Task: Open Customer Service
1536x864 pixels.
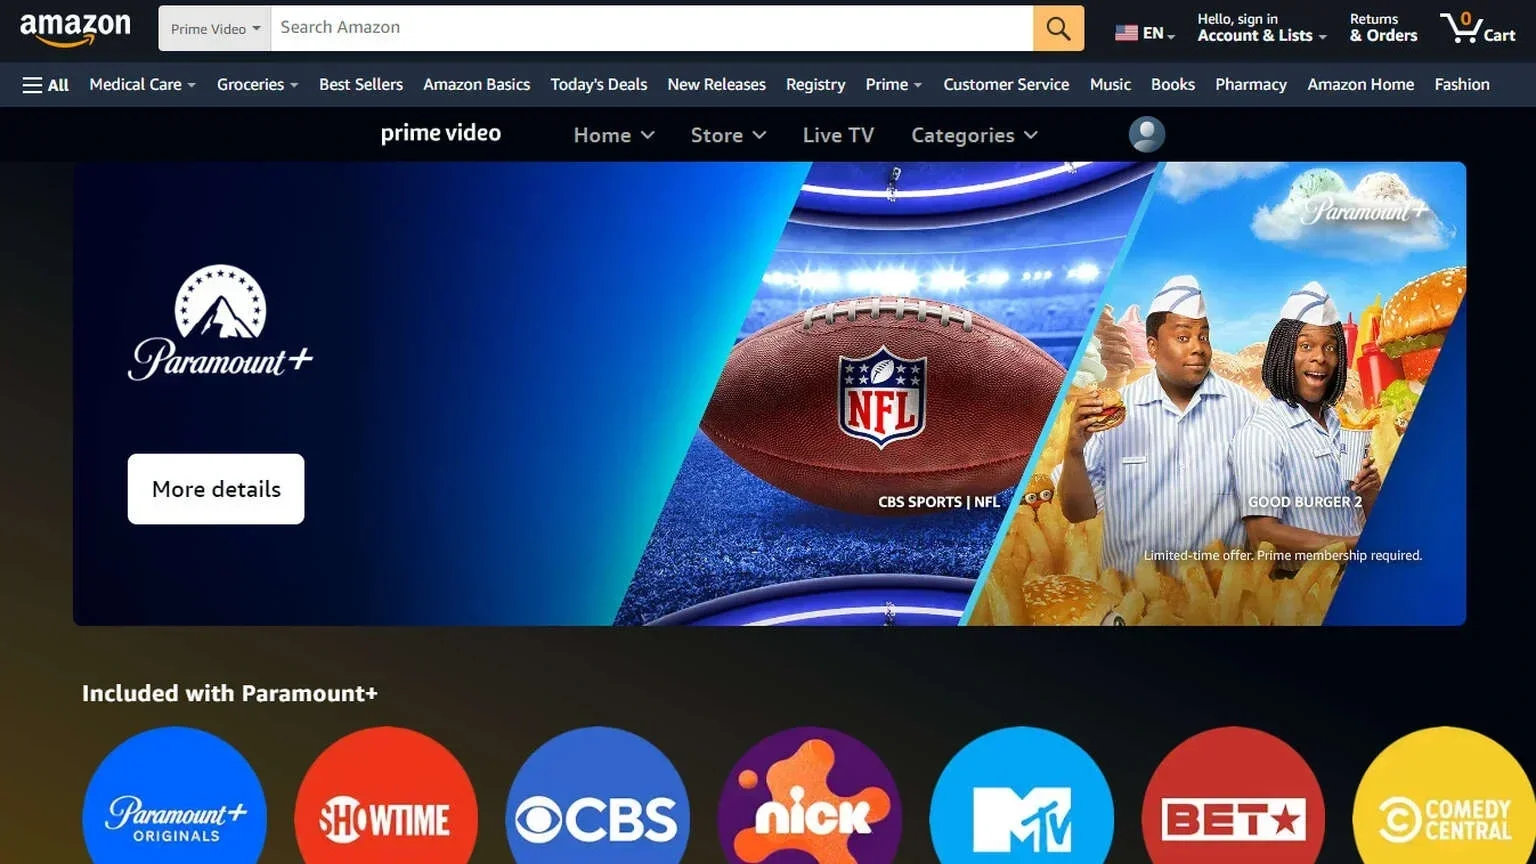Action: click(x=1006, y=85)
